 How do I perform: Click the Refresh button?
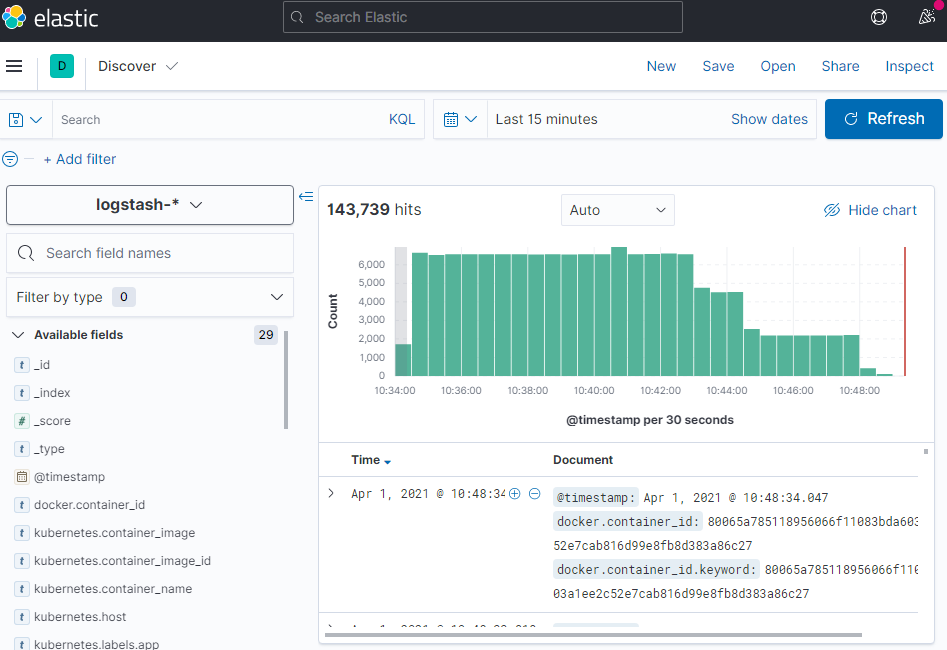tap(883, 119)
